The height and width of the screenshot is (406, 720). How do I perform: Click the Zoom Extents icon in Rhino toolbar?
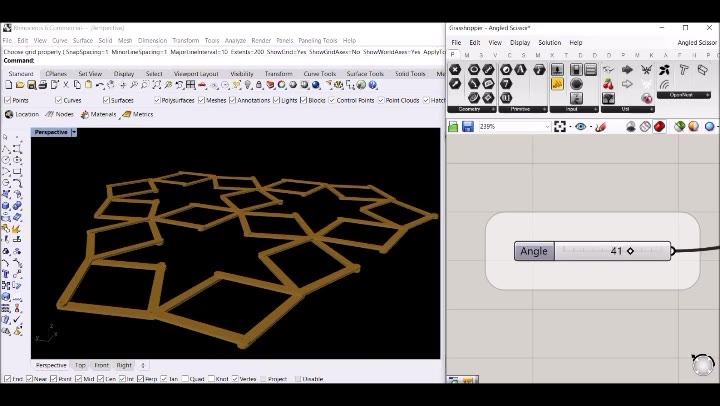[x=157, y=85]
